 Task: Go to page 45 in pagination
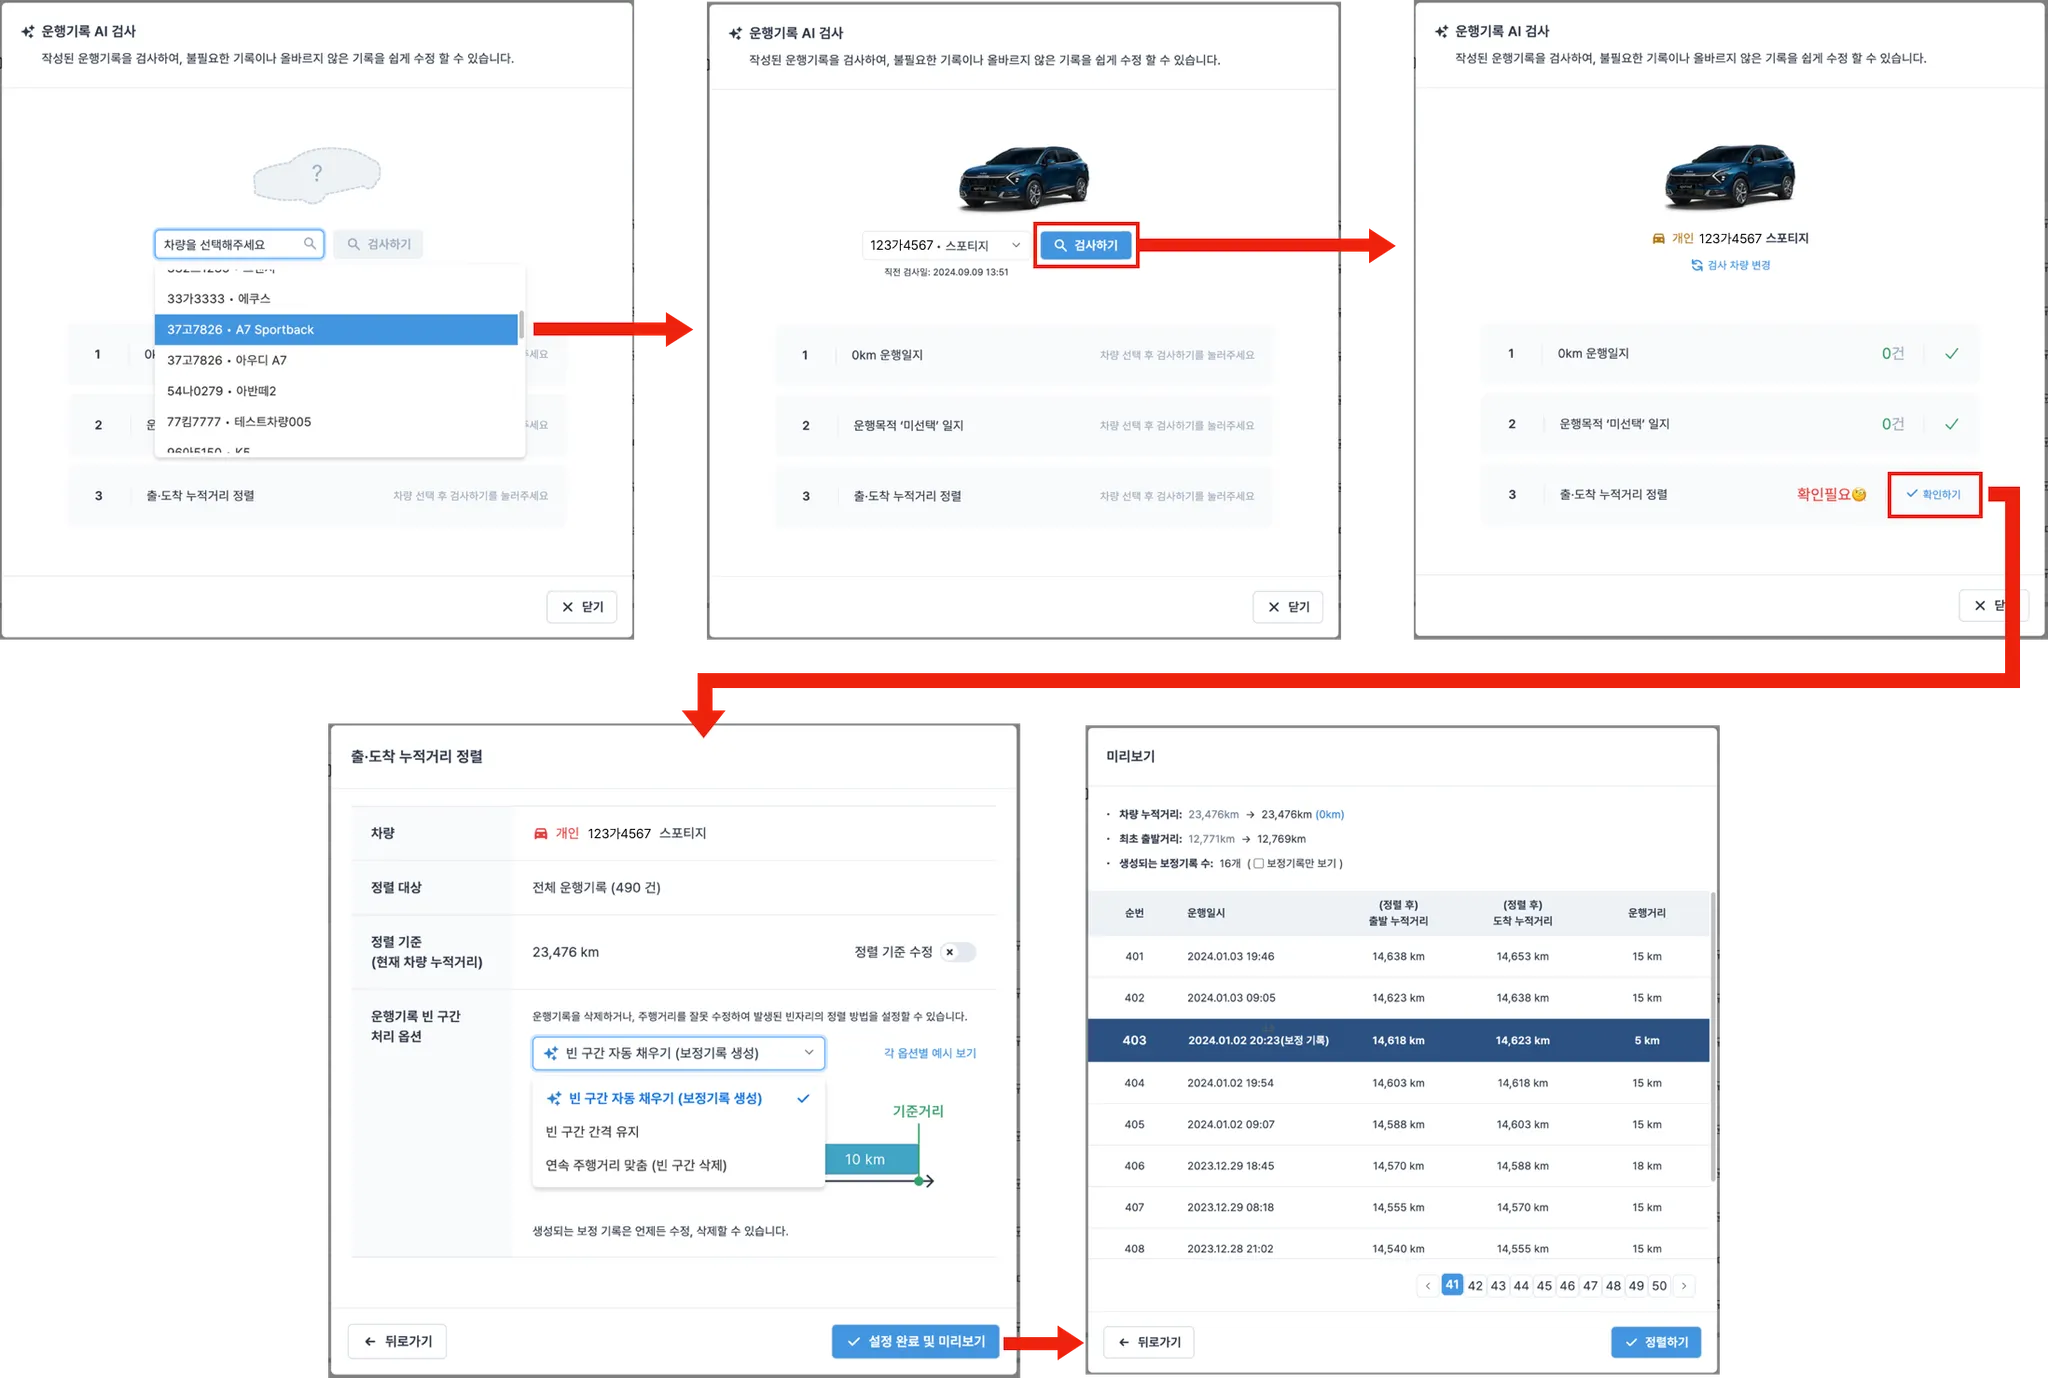pyautogui.click(x=1544, y=1286)
